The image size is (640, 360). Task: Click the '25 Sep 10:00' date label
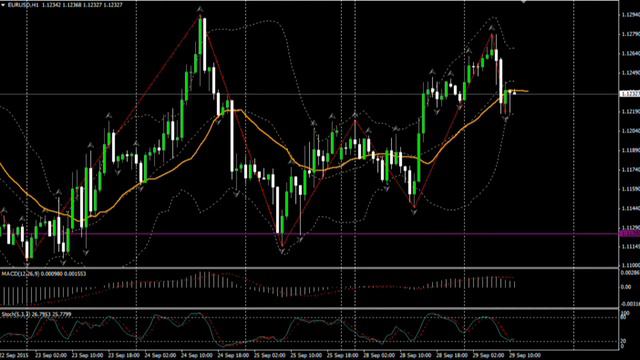pyautogui.click(x=307, y=356)
